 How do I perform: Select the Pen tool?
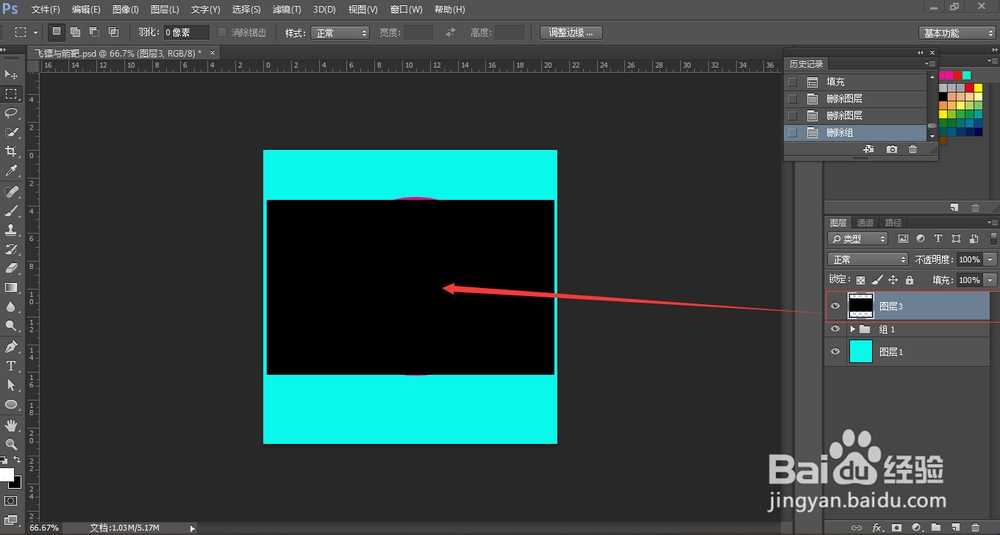(x=11, y=347)
